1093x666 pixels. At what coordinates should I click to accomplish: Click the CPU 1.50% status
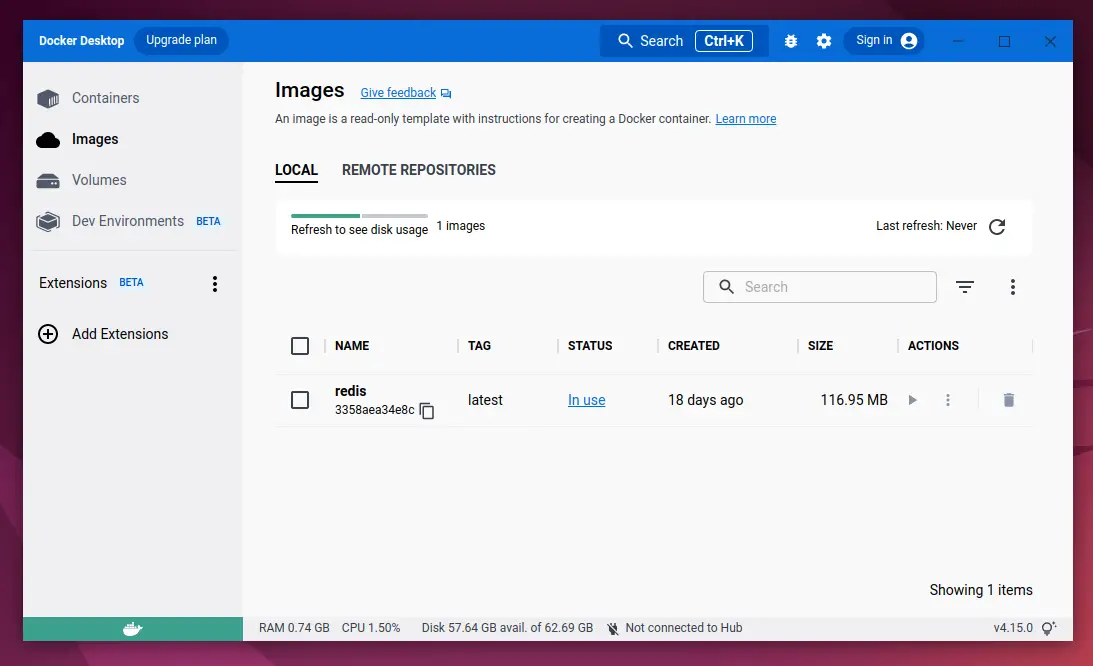coord(371,628)
